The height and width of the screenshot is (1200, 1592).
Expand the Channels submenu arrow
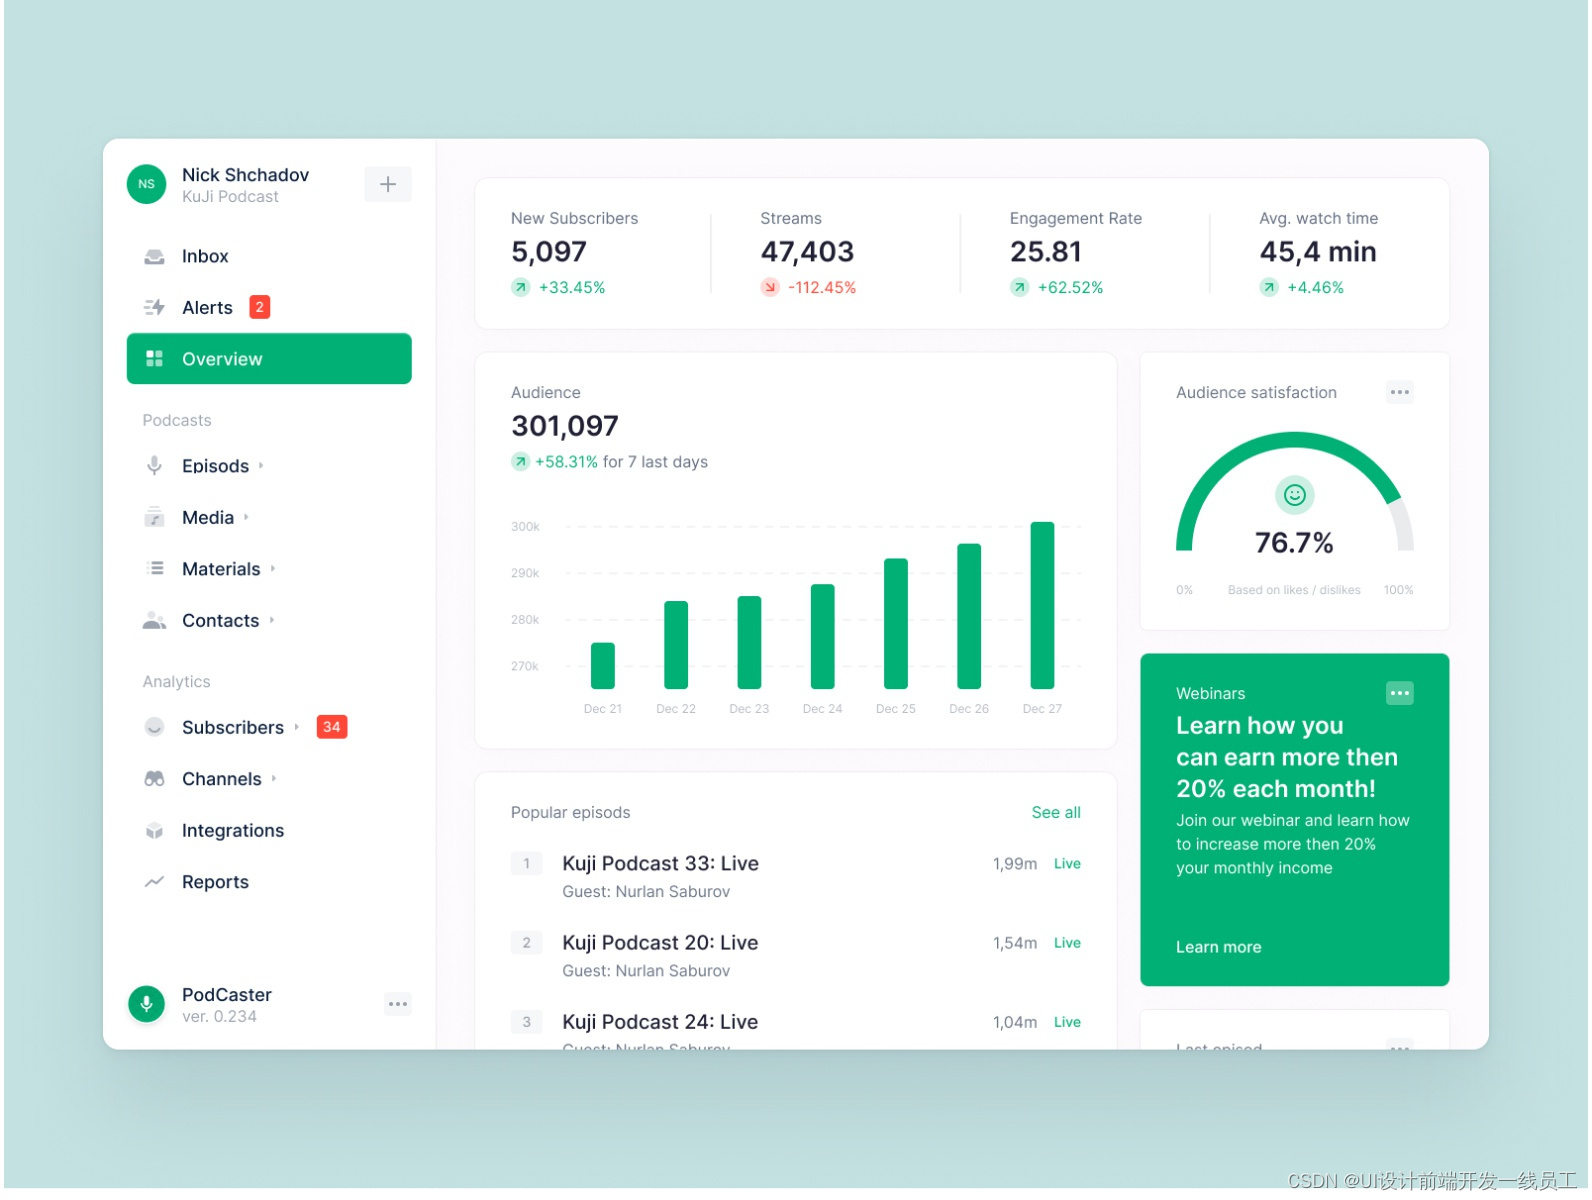tap(273, 779)
